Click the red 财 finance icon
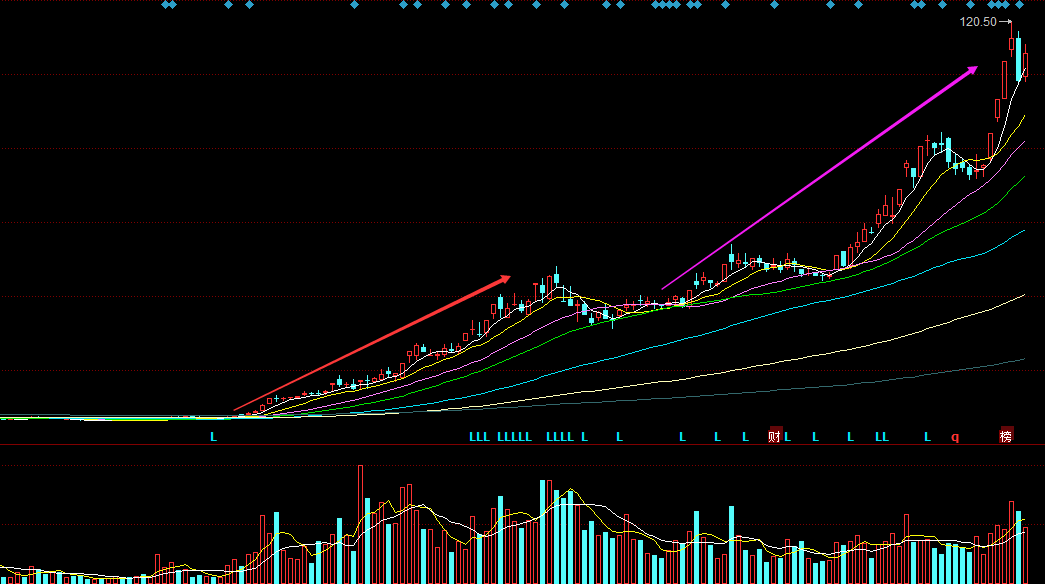 tap(774, 436)
